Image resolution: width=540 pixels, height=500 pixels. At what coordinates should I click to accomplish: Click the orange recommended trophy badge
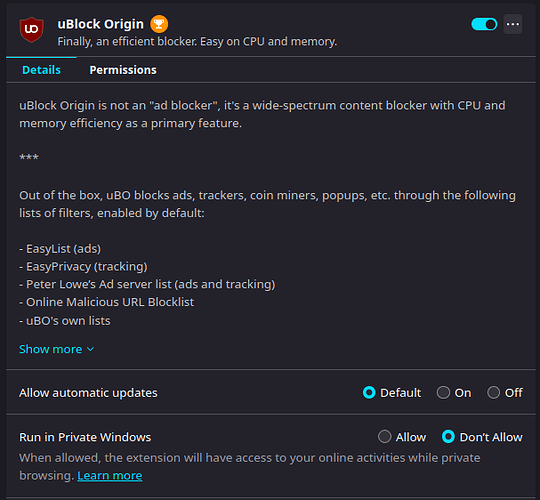159,24
